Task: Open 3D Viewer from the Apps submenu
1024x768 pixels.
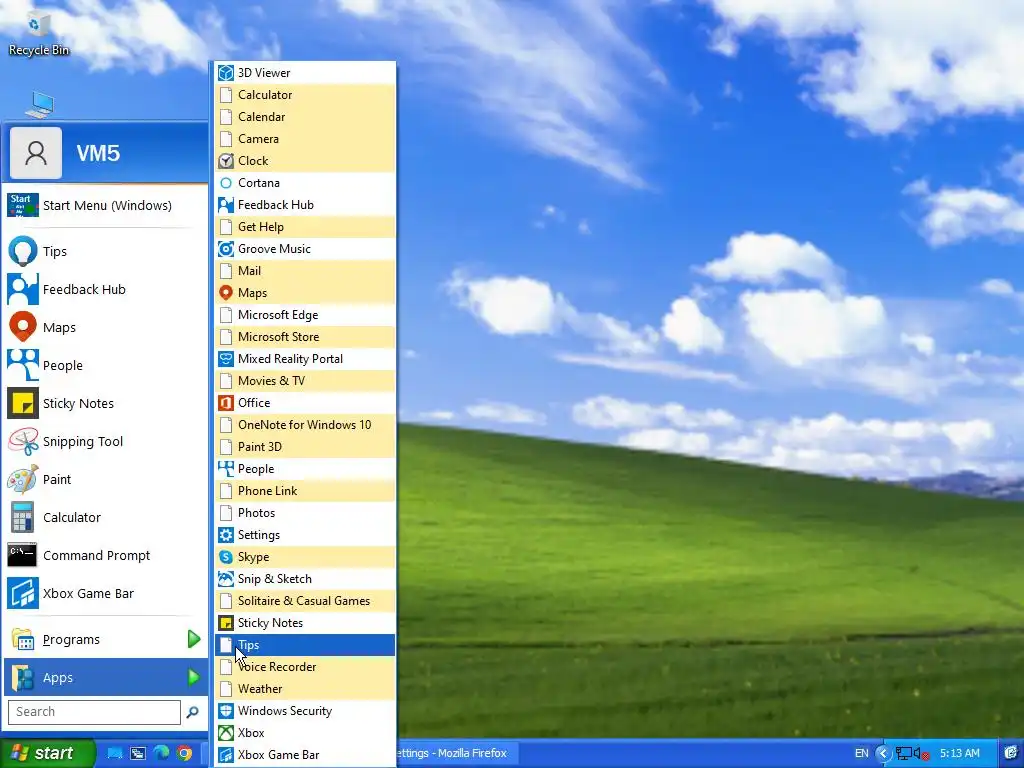Action: [305, 72]
